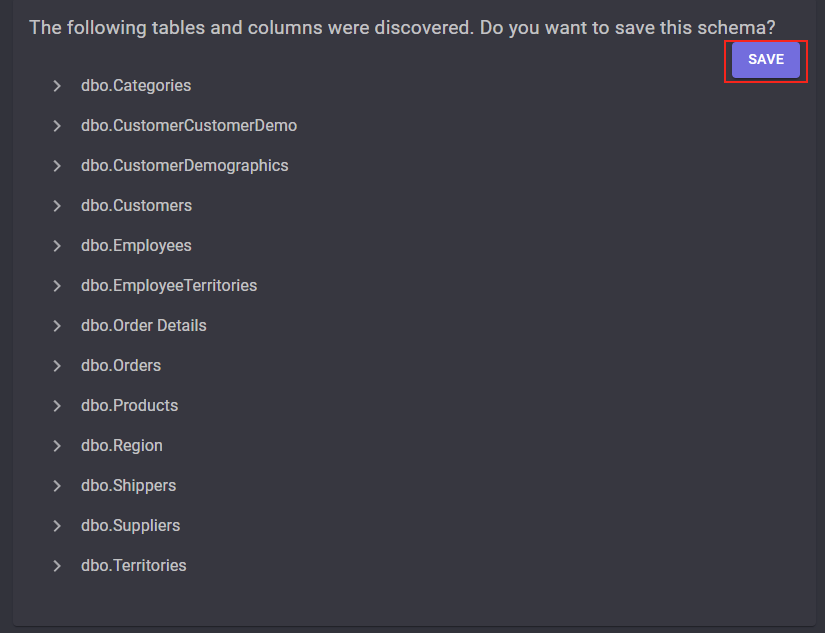Select the dbo.Products table label

coord(129,406)
